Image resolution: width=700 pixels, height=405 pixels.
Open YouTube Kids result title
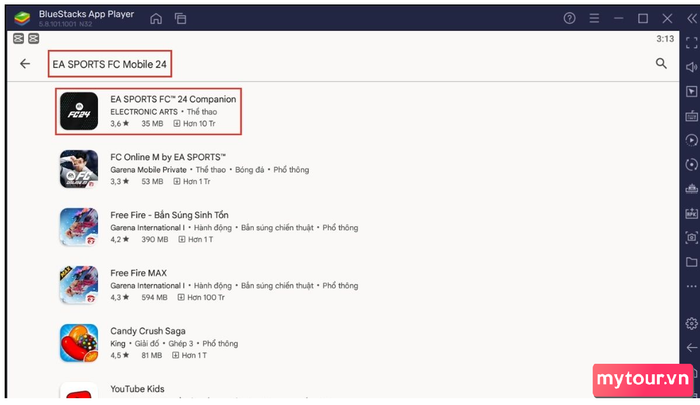(x=137, y=389)
